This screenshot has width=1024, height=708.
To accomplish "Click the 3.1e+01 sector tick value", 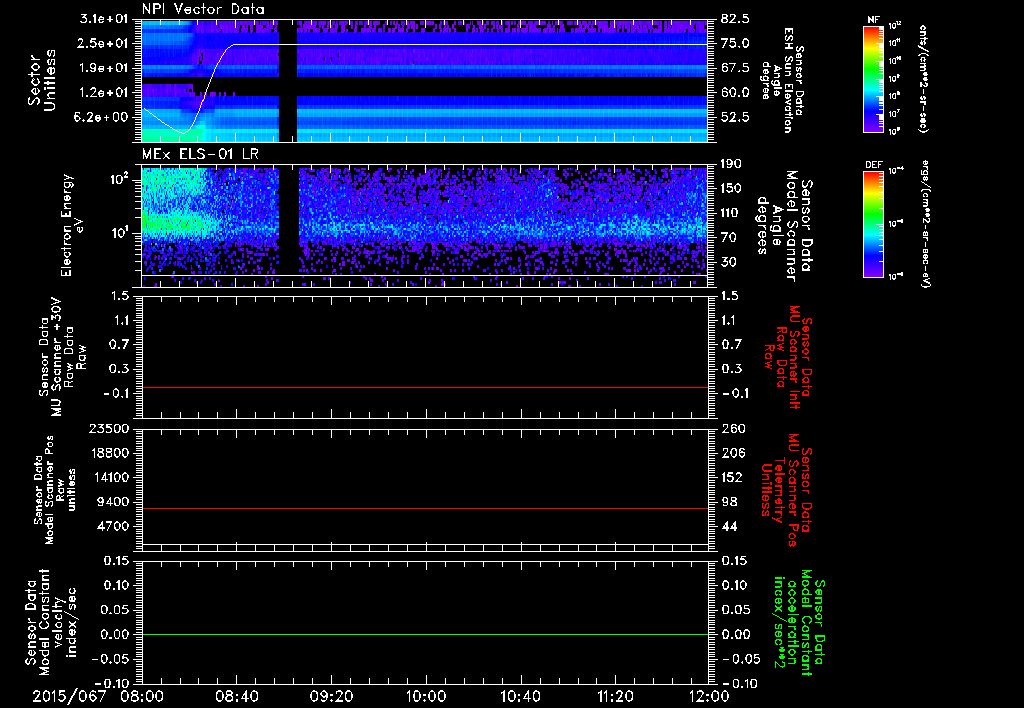I will pyautogui.click(x=105, y=19).
